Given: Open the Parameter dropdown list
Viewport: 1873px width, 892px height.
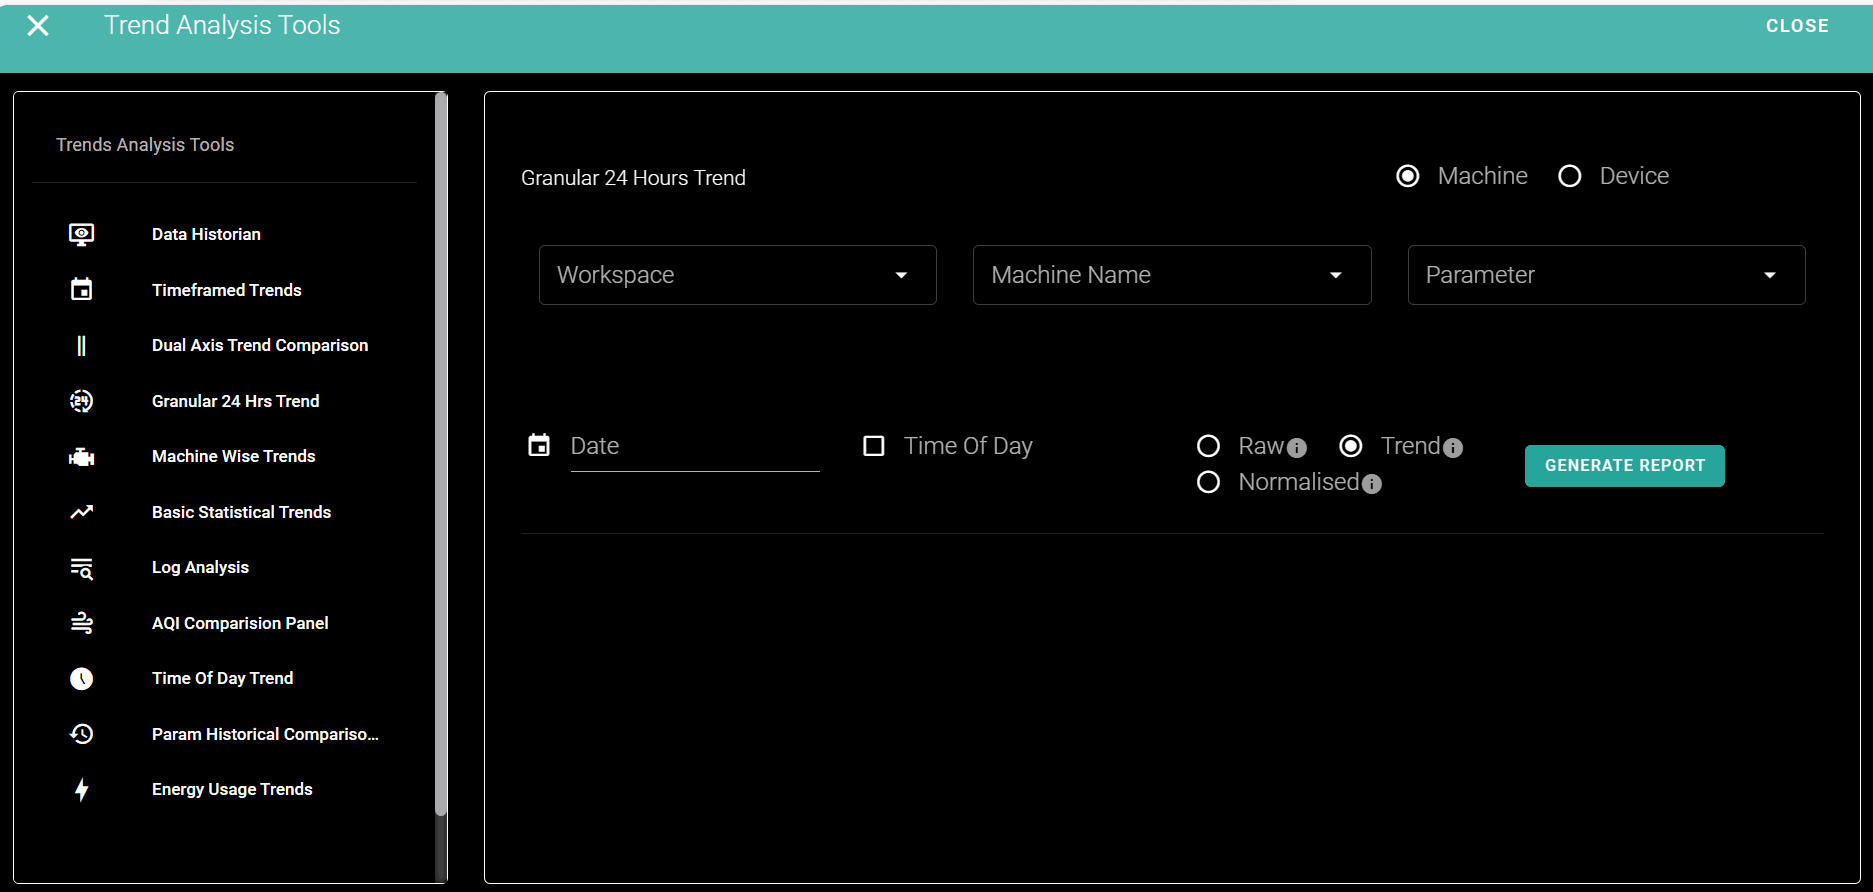Looking at the screenshot, I should (1605, 275).
